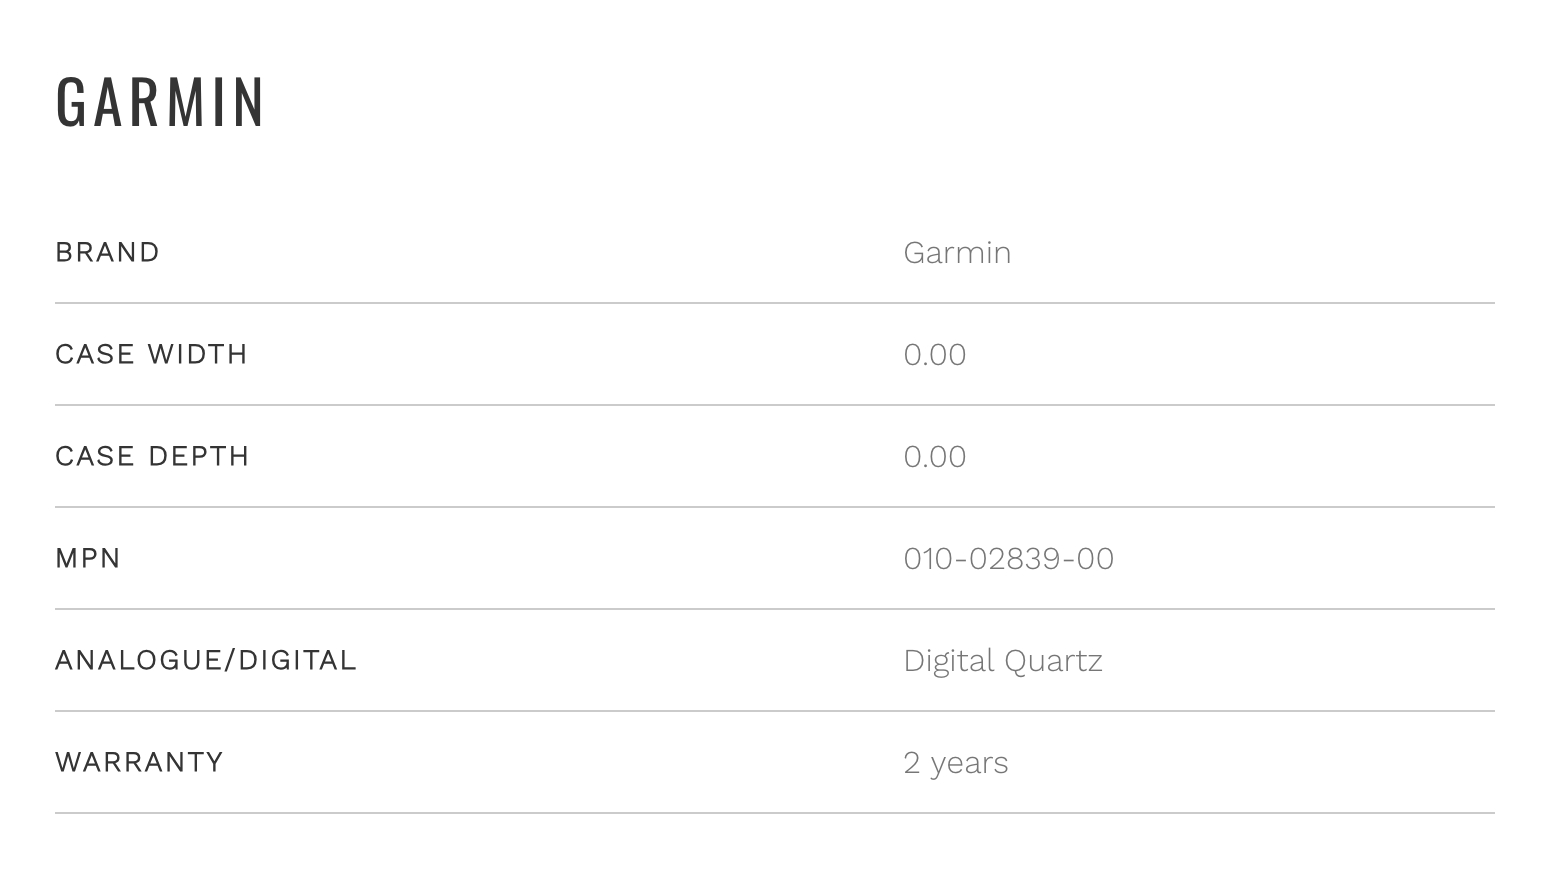Click the word DEPTH in CASE DEPTH
Viewport: 1562px width, 896px height.
pyautogui.click(x=198, y=456)
